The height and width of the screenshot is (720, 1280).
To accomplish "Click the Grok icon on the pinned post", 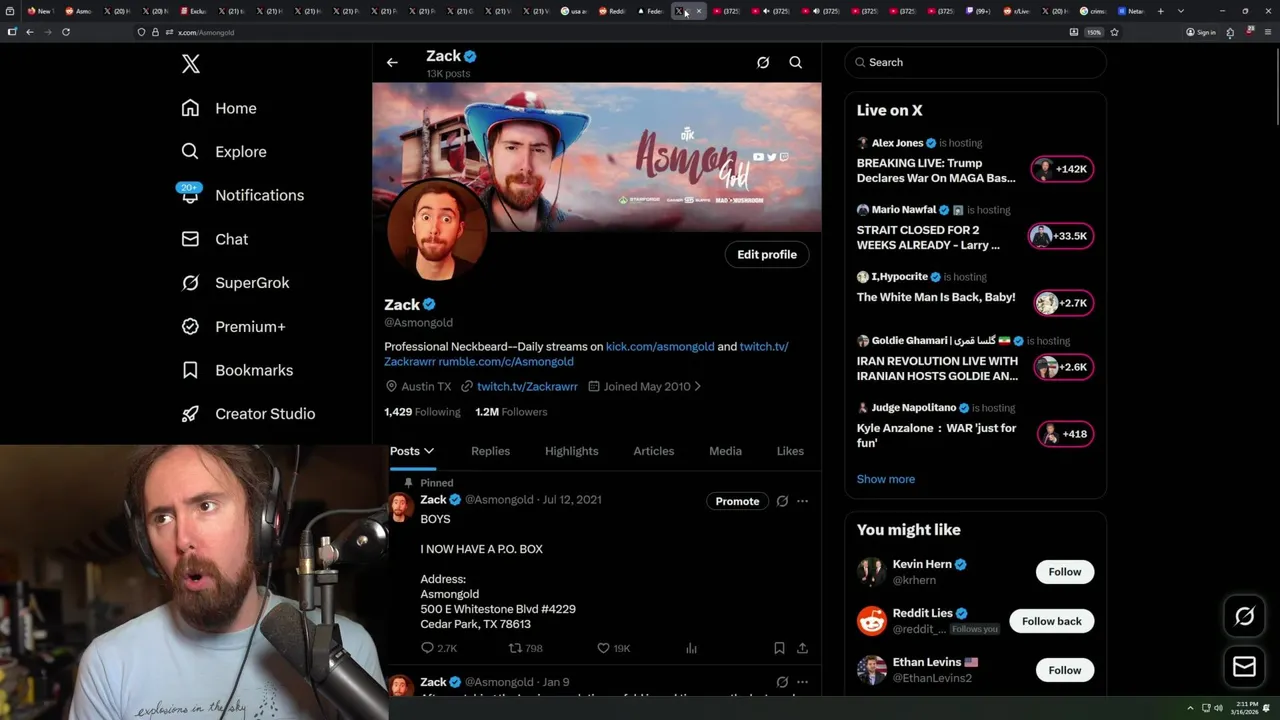I will point(782,501).
